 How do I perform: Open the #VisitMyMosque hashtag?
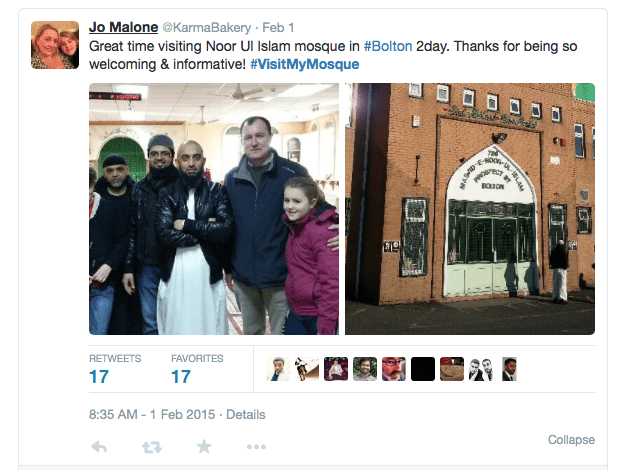pyautogui.click(x=305, y=64)
